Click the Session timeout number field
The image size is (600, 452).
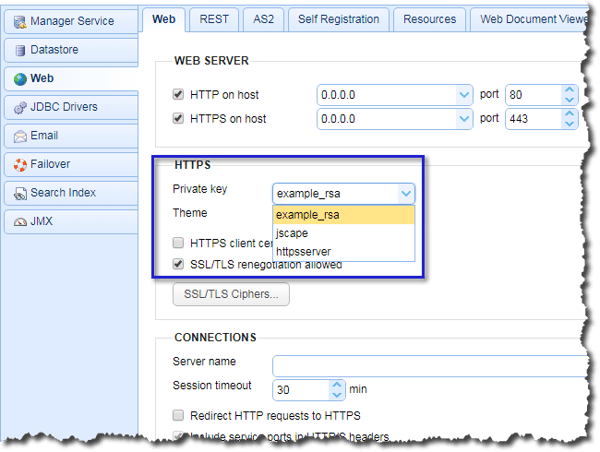301,390
